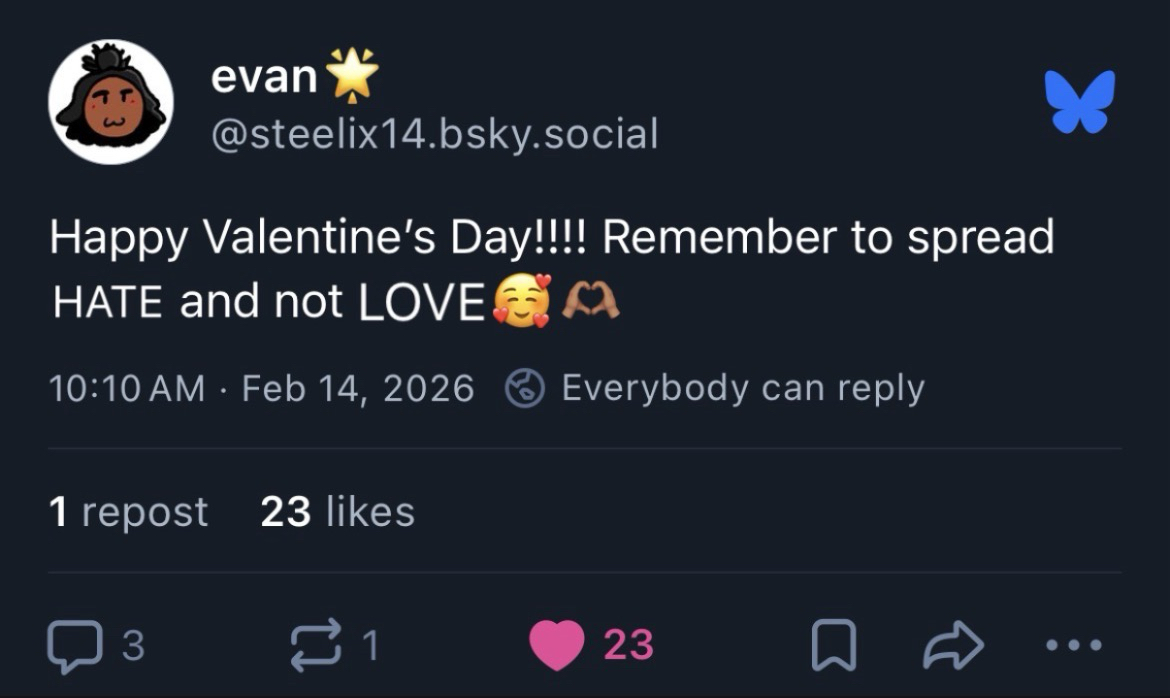The image size is (1170, 698).
Task: Unlike the post via pink heart
Action: (x=557, y=645)
